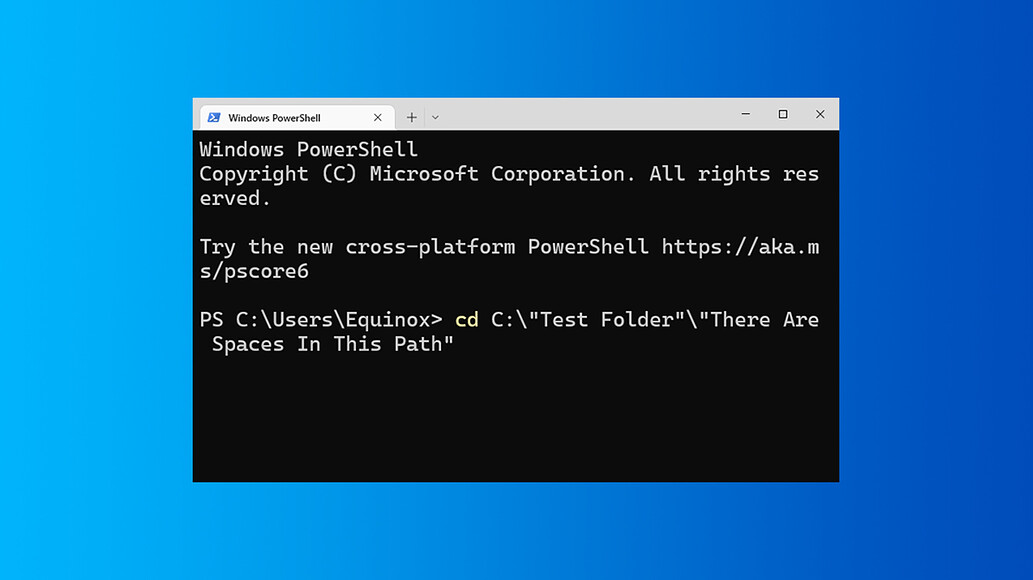
Task: Click the PowerShell icon in the tab
Action: pos(214,118)
